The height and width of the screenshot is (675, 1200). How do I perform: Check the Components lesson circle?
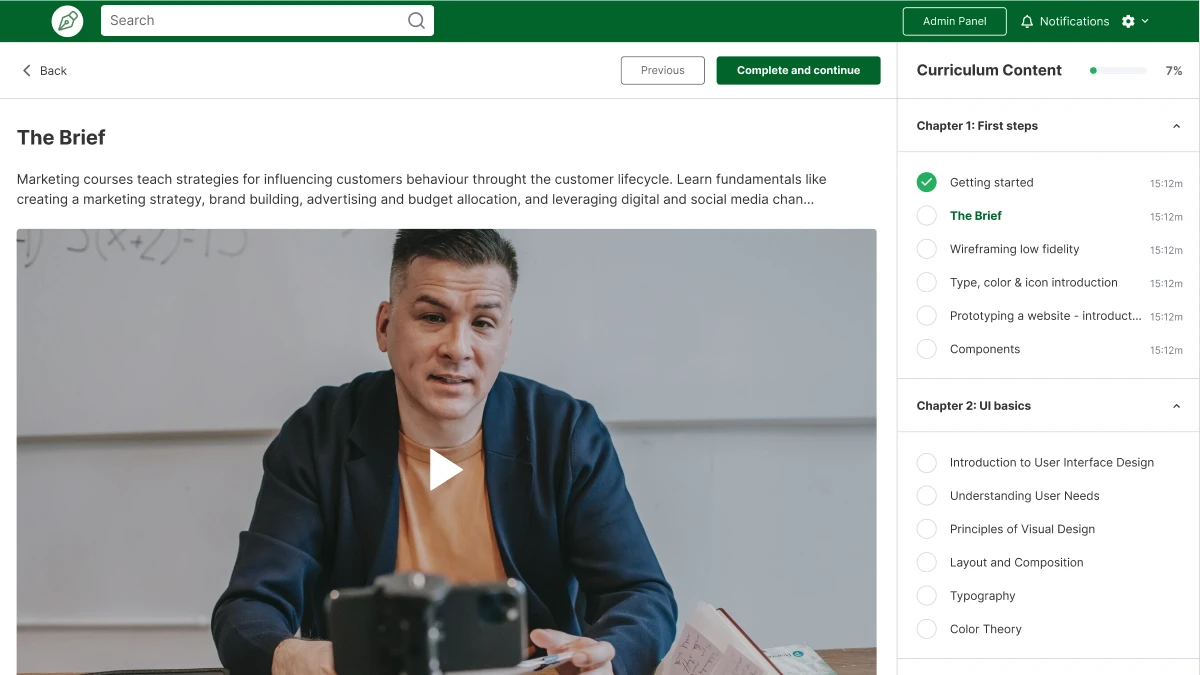click(x=927, y=349)
